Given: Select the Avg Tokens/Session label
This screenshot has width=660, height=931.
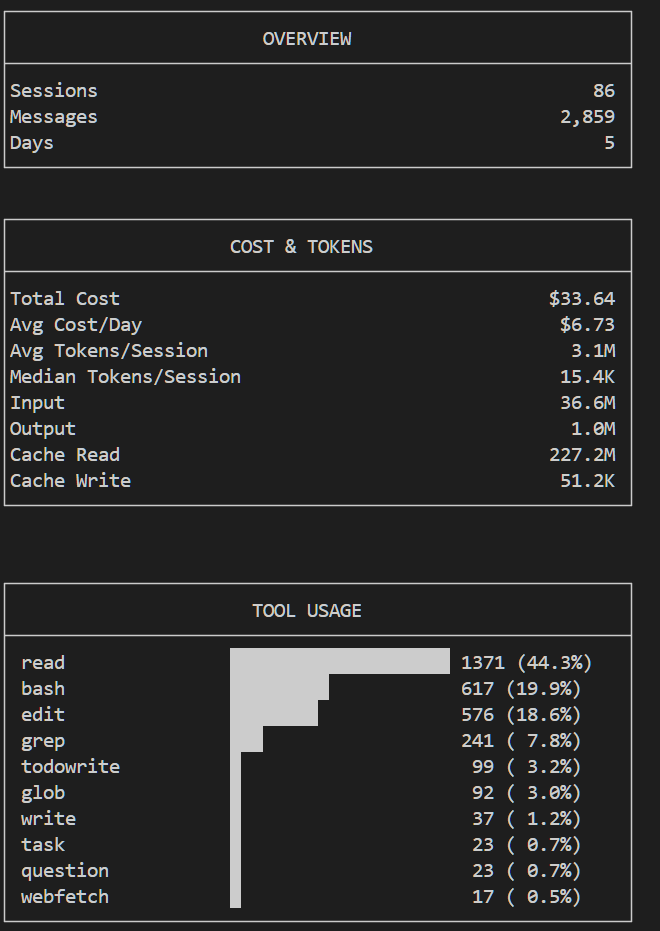Looking at the screenshot, I should [x=109, y=351].
